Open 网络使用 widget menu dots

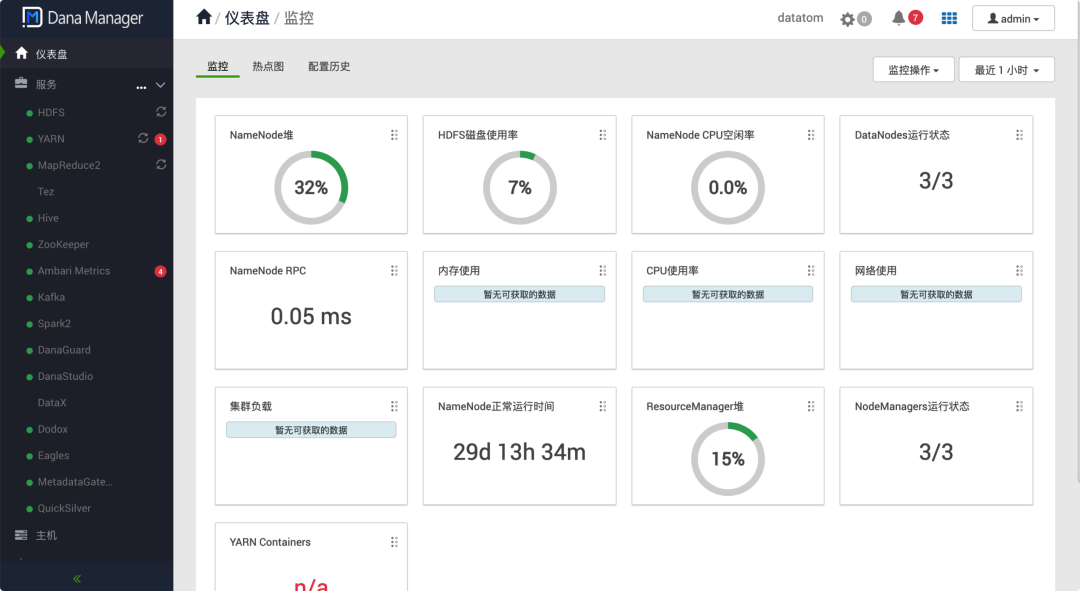[1019, 271]
